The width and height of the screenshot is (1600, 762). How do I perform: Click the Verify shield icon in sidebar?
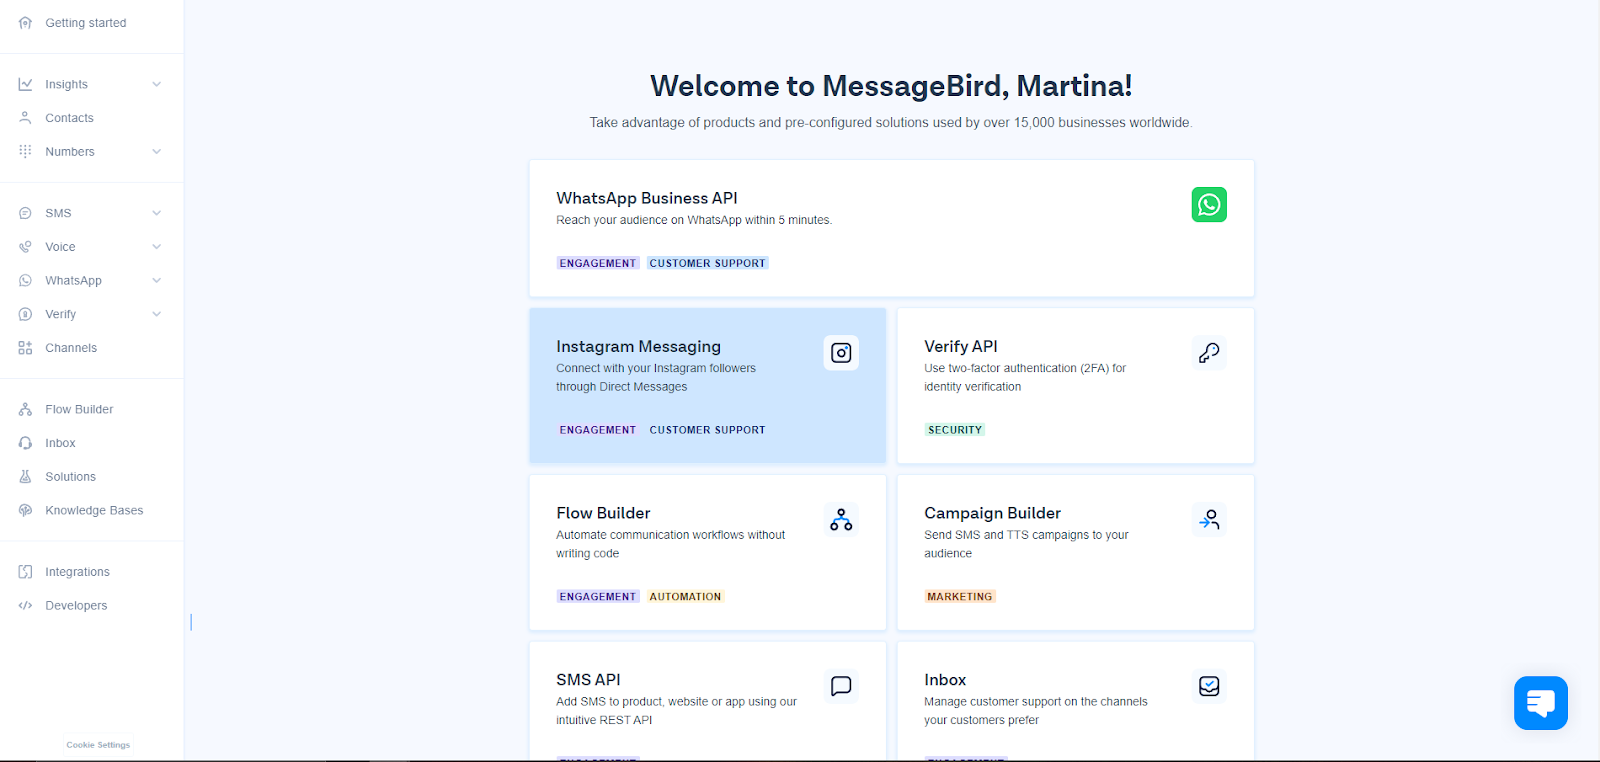click(25, 314)
